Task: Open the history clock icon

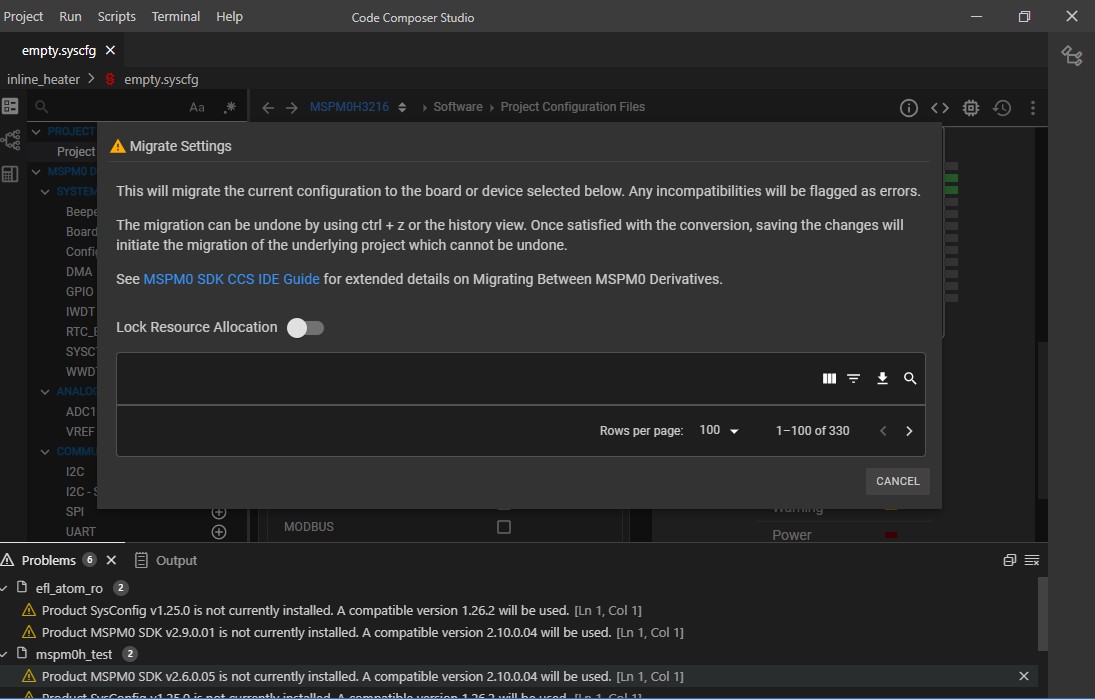Action: [1002, 108]
